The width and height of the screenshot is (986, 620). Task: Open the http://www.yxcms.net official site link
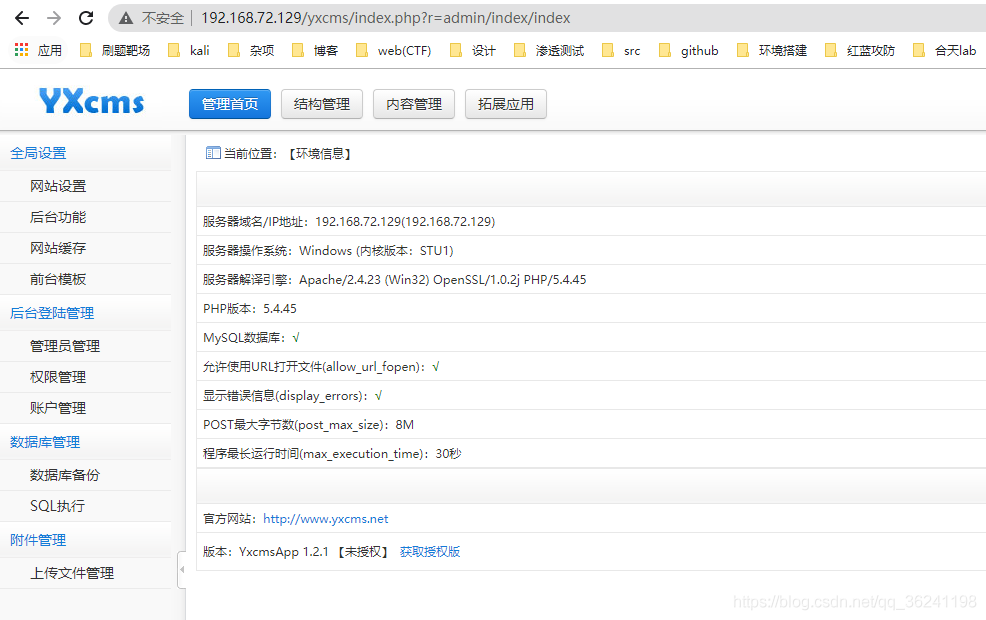[x=325, y=519]
